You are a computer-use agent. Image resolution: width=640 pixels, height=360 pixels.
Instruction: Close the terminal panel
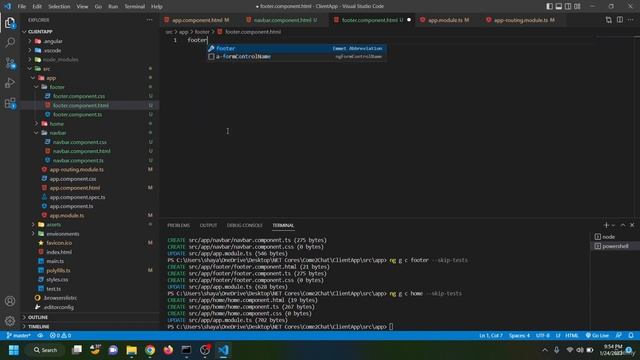coord(632,225)
